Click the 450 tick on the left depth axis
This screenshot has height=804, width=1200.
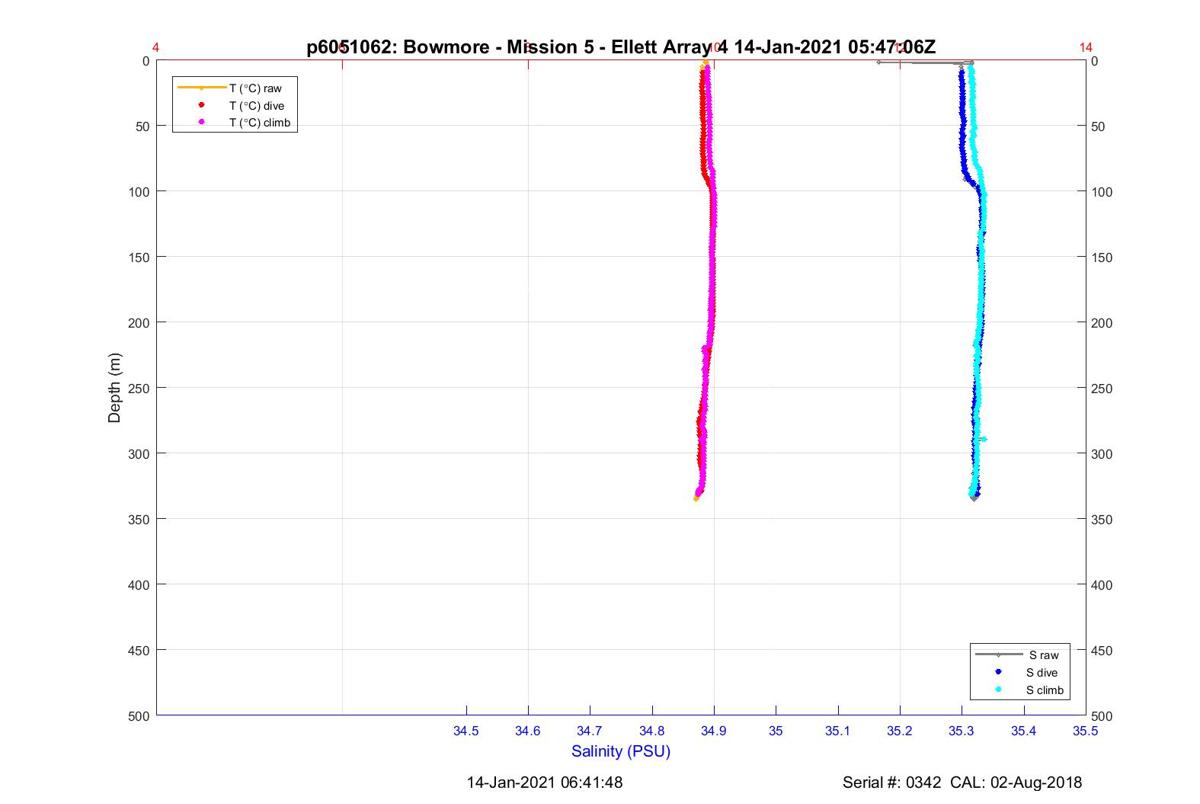[x=138, y=650]
